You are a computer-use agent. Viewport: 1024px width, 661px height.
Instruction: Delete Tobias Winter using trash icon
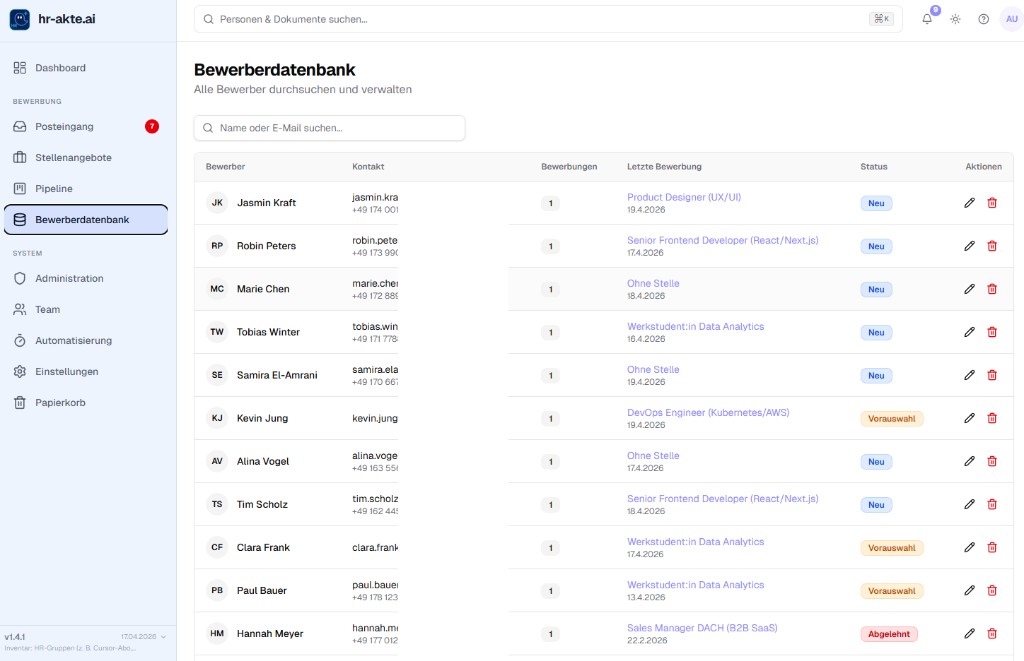pos(992,332)
